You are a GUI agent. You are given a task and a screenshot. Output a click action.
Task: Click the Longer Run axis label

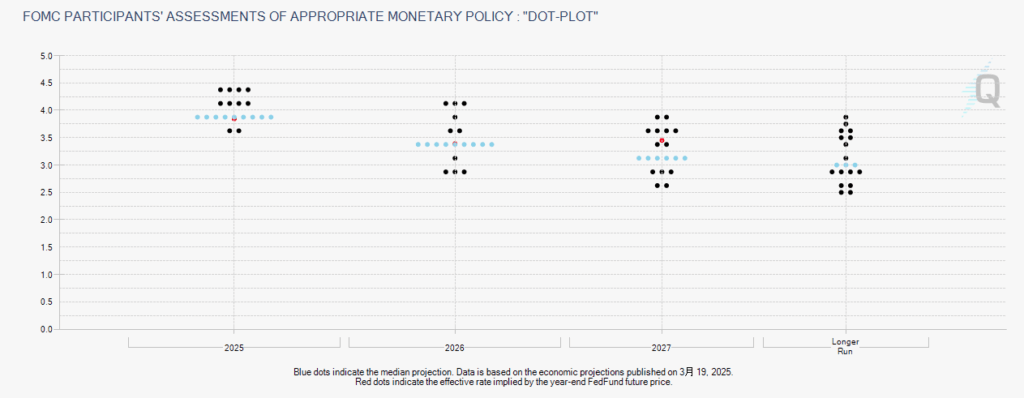pyautogui.click(x=846, y=346)
